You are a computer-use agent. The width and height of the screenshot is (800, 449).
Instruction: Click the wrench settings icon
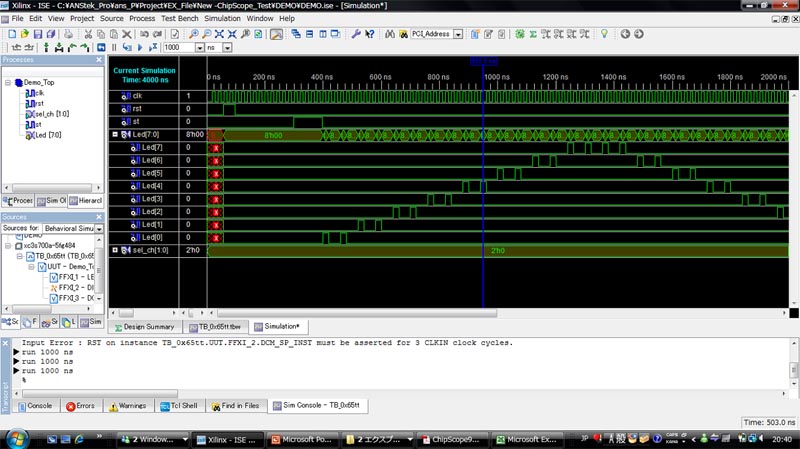click(x=356, y=34)
